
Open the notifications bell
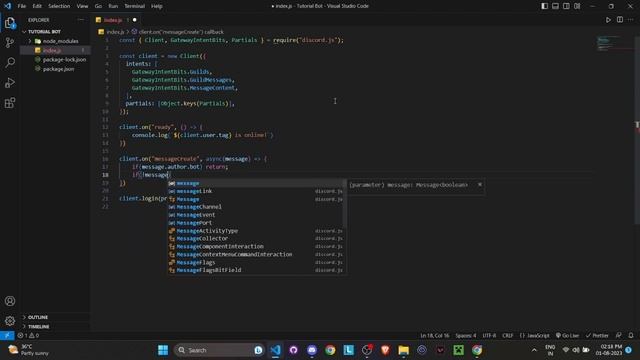pyautogui.click(x=631, y=336)
